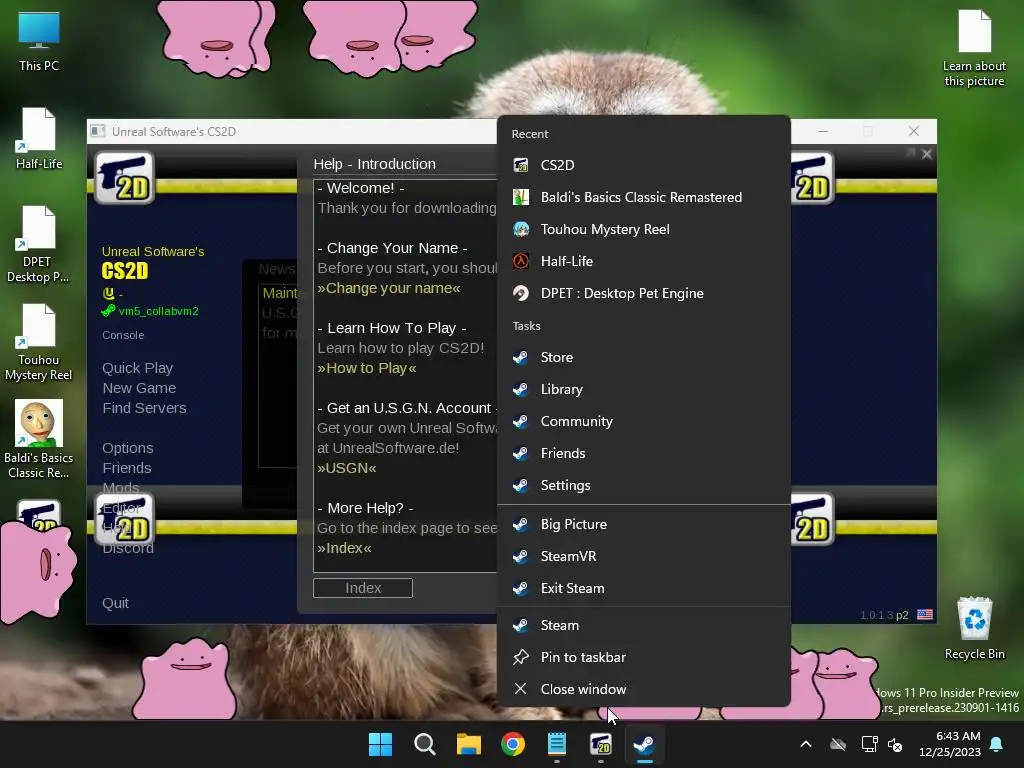Start SteamVR from the jump list
This screenshot has width=1024, height=768.
[643, 556]
